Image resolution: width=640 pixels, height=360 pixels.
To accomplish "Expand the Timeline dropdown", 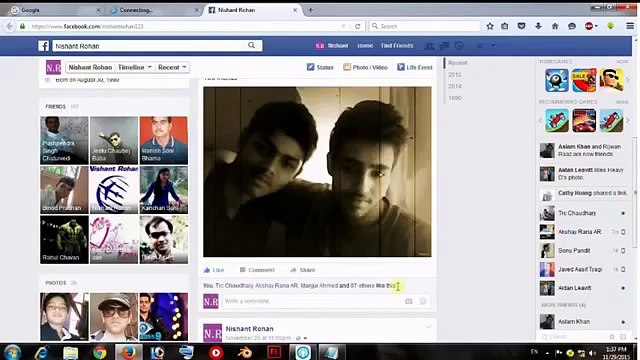I will coord(134,67).
